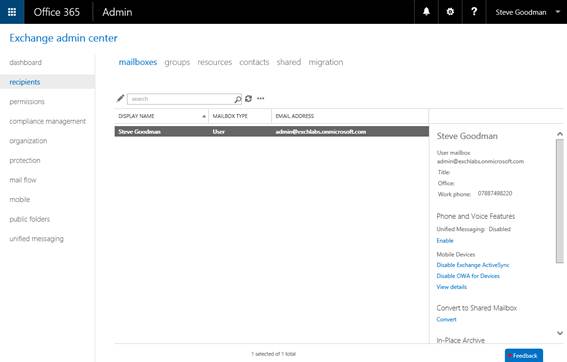Screen dimensions: 567x362
Task: Open the help question mark icon
Action: pos(474,12)
